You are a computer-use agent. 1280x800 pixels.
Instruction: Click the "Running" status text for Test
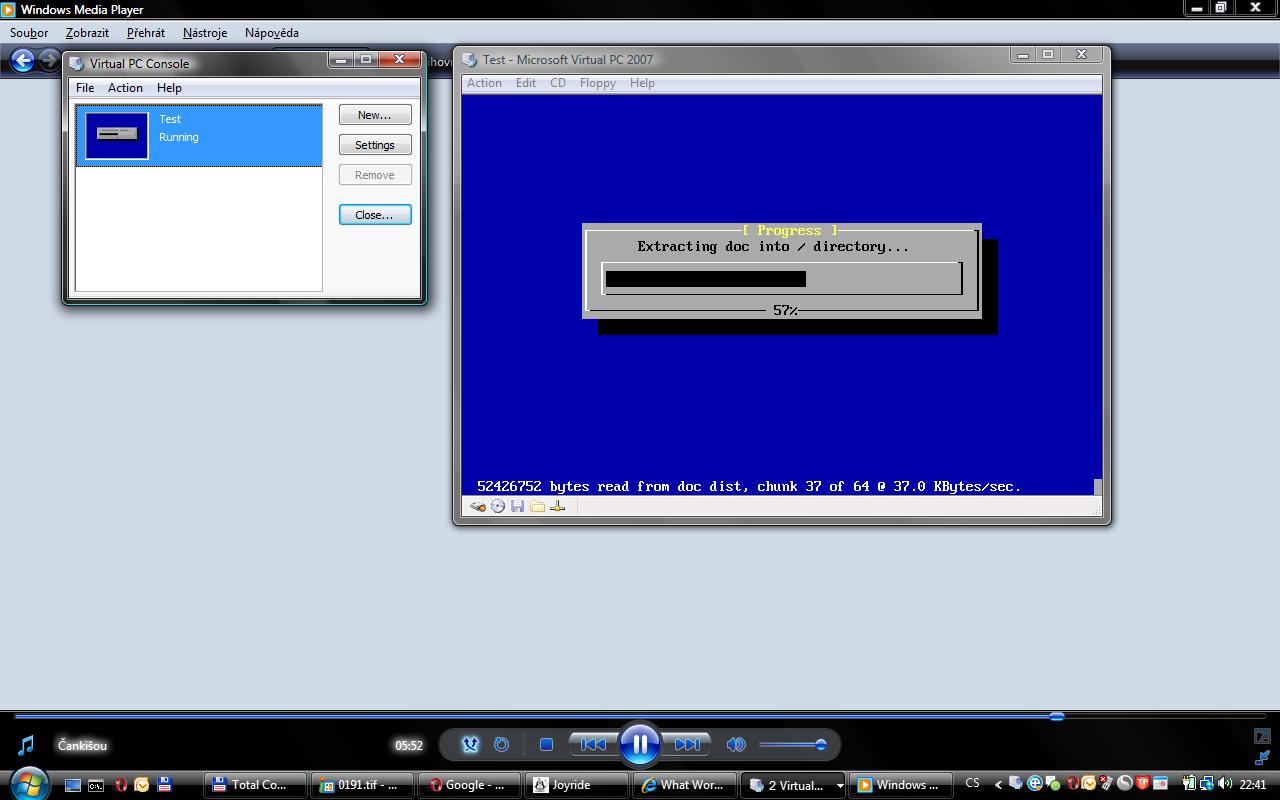click(x=179, y=137)
